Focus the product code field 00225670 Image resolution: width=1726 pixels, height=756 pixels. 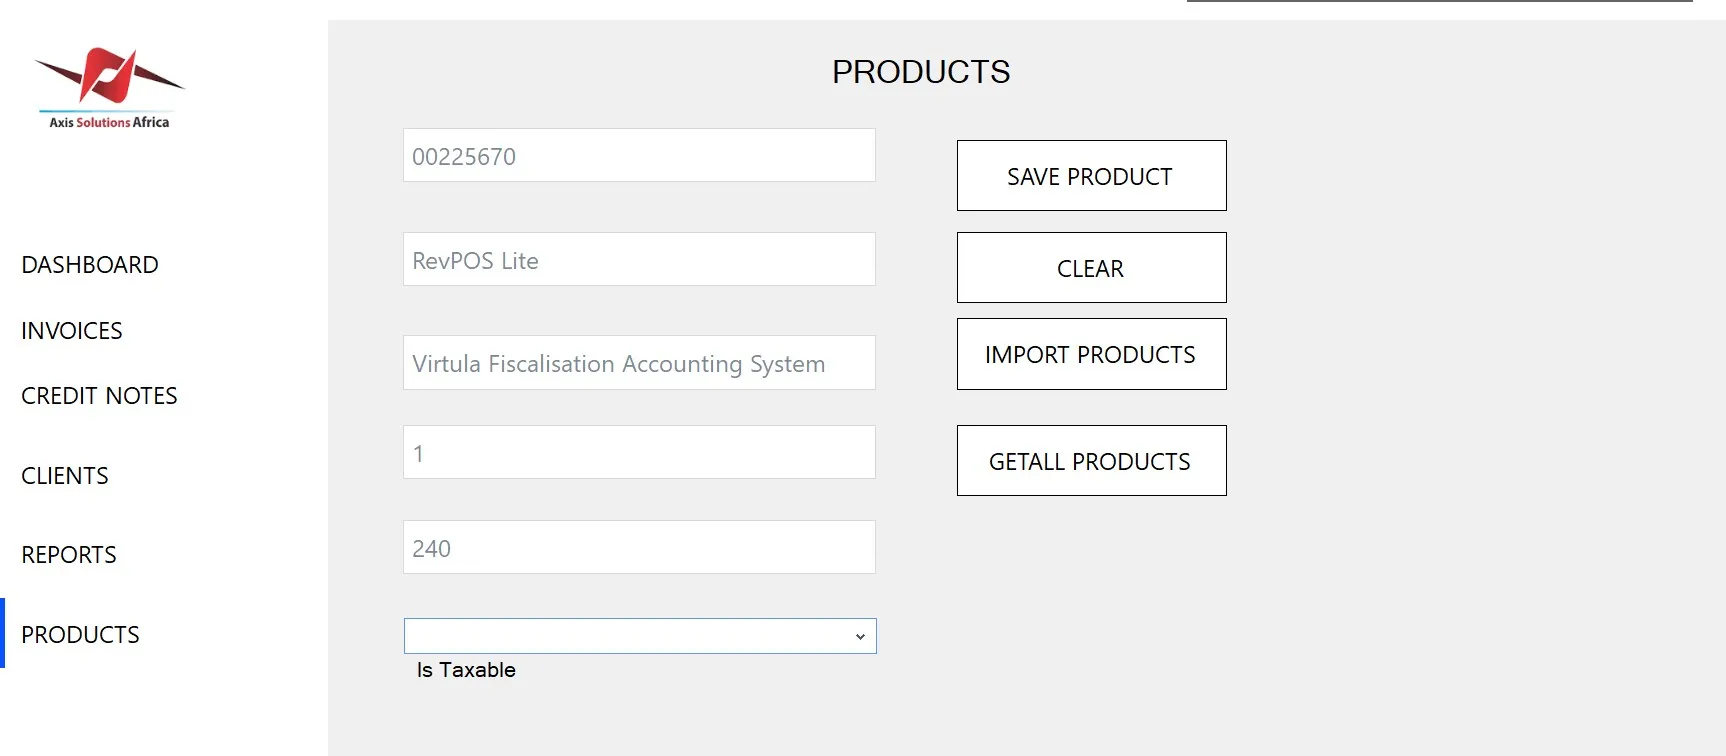point(639,155)
